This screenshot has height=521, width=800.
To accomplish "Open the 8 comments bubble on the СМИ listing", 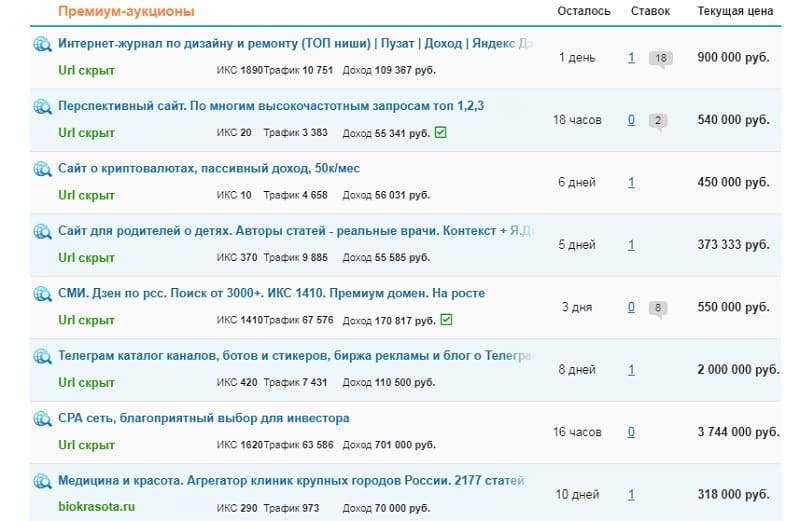I will point(657,308).
